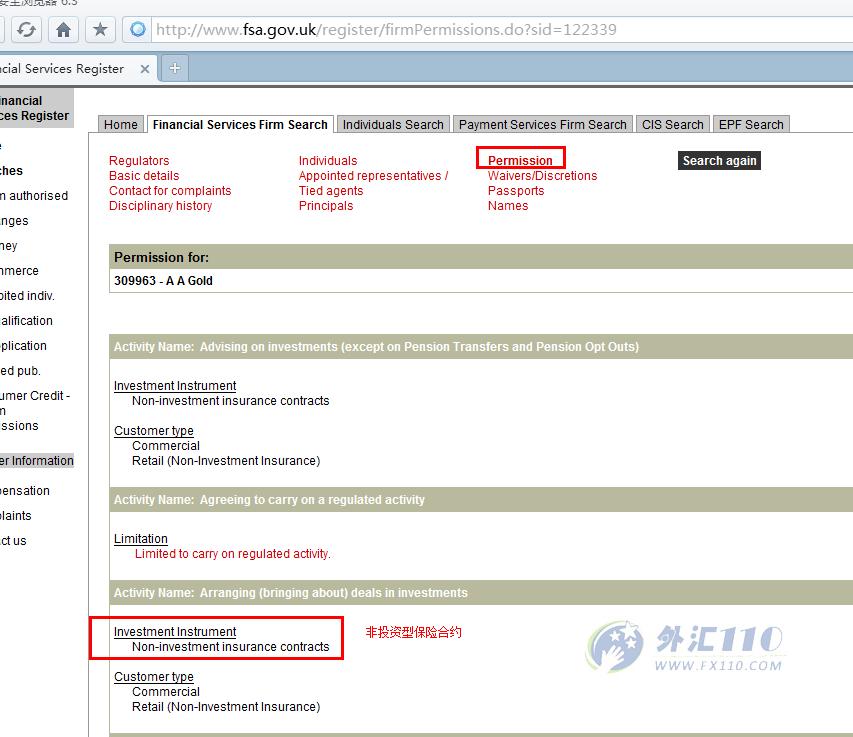Switch to the Home tab
The height and width of the screenshot is (737, 853).
[x=121, y=125]
